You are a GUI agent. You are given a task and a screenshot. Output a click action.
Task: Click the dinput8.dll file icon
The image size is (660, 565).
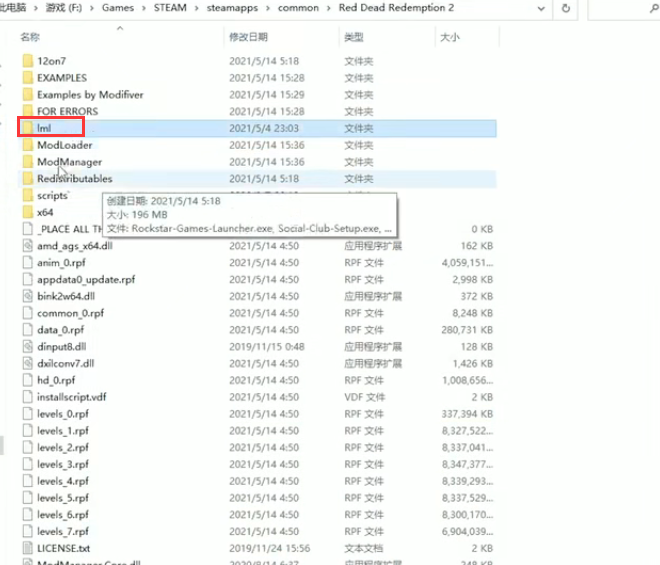[x=28, y=347]
